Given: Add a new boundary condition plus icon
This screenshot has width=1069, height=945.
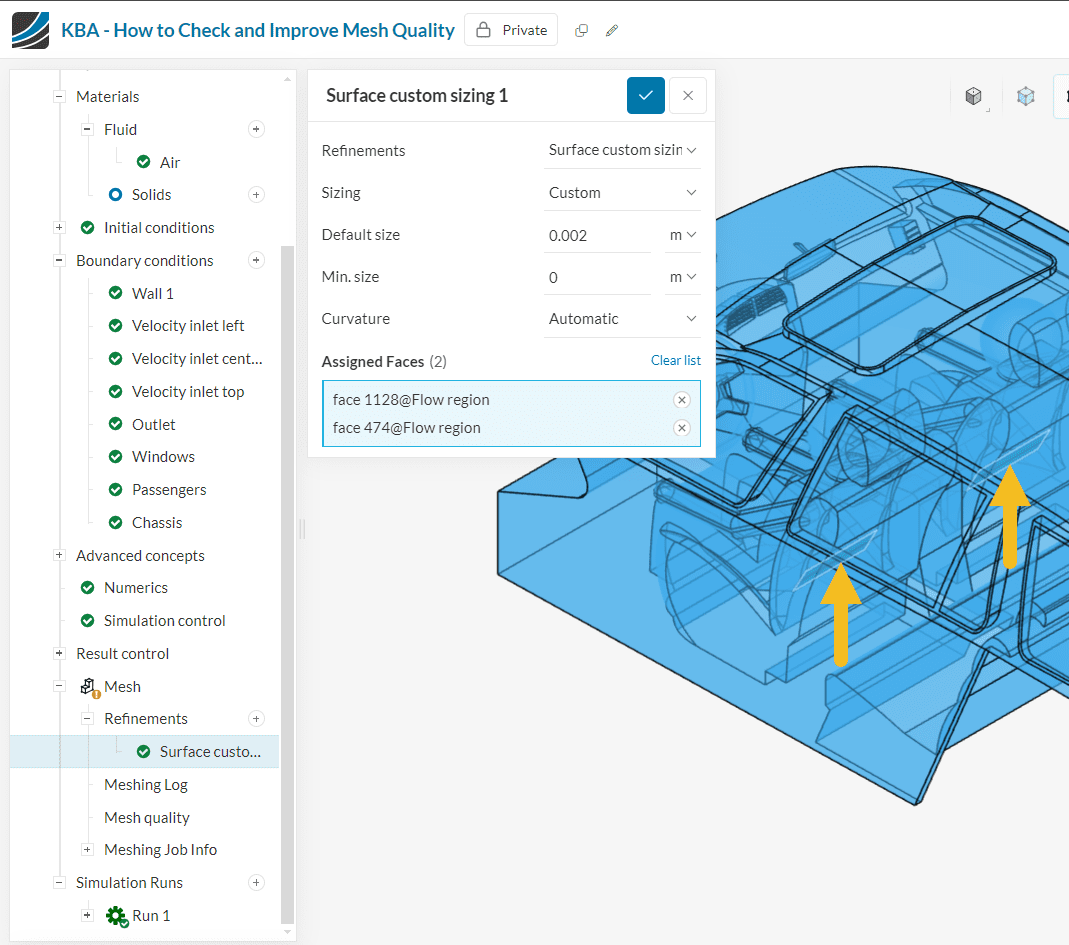Looking at the screenshot, I should (x=256, y=261).
